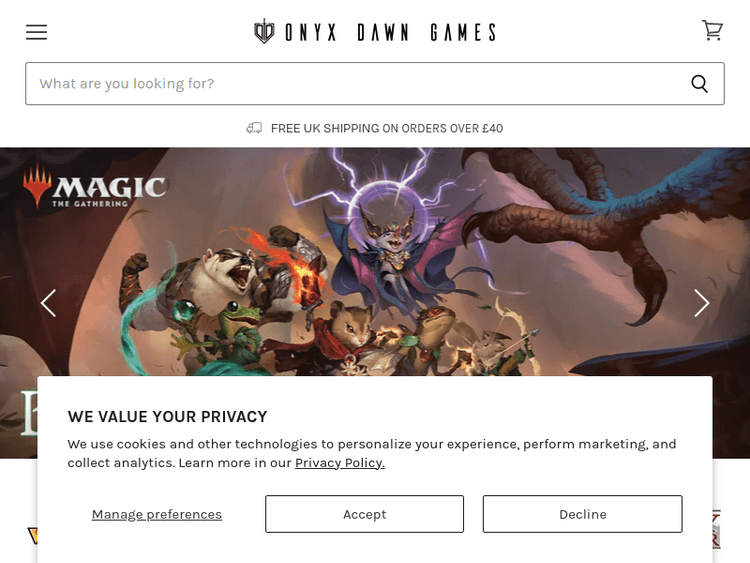This screenshot has height=563, width=750.
Task: Open Manage preferences for cookies
Action: pos(157,514)
